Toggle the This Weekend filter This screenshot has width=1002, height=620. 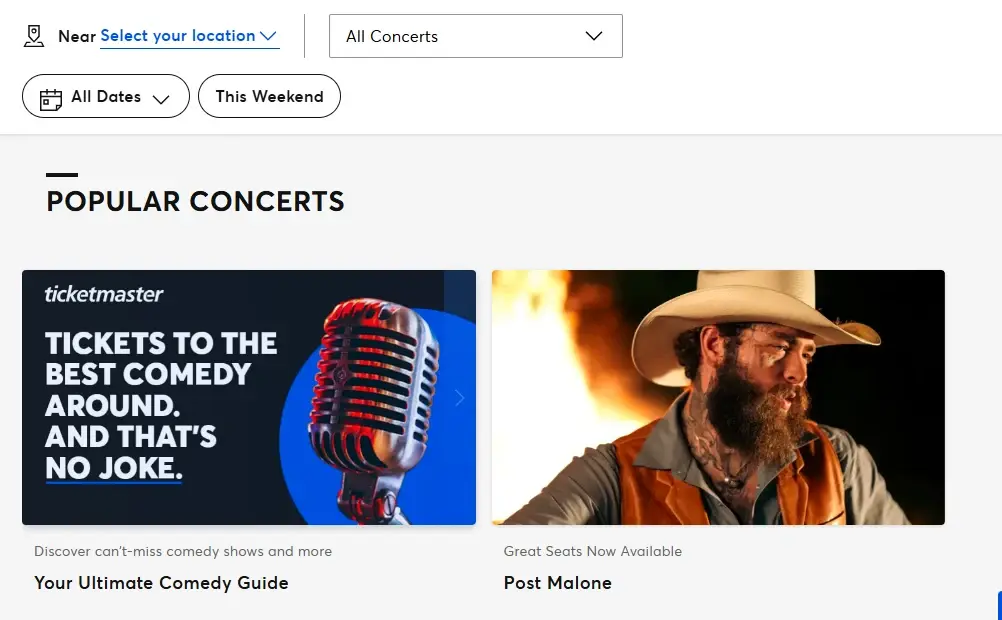(x=269, y=97)
